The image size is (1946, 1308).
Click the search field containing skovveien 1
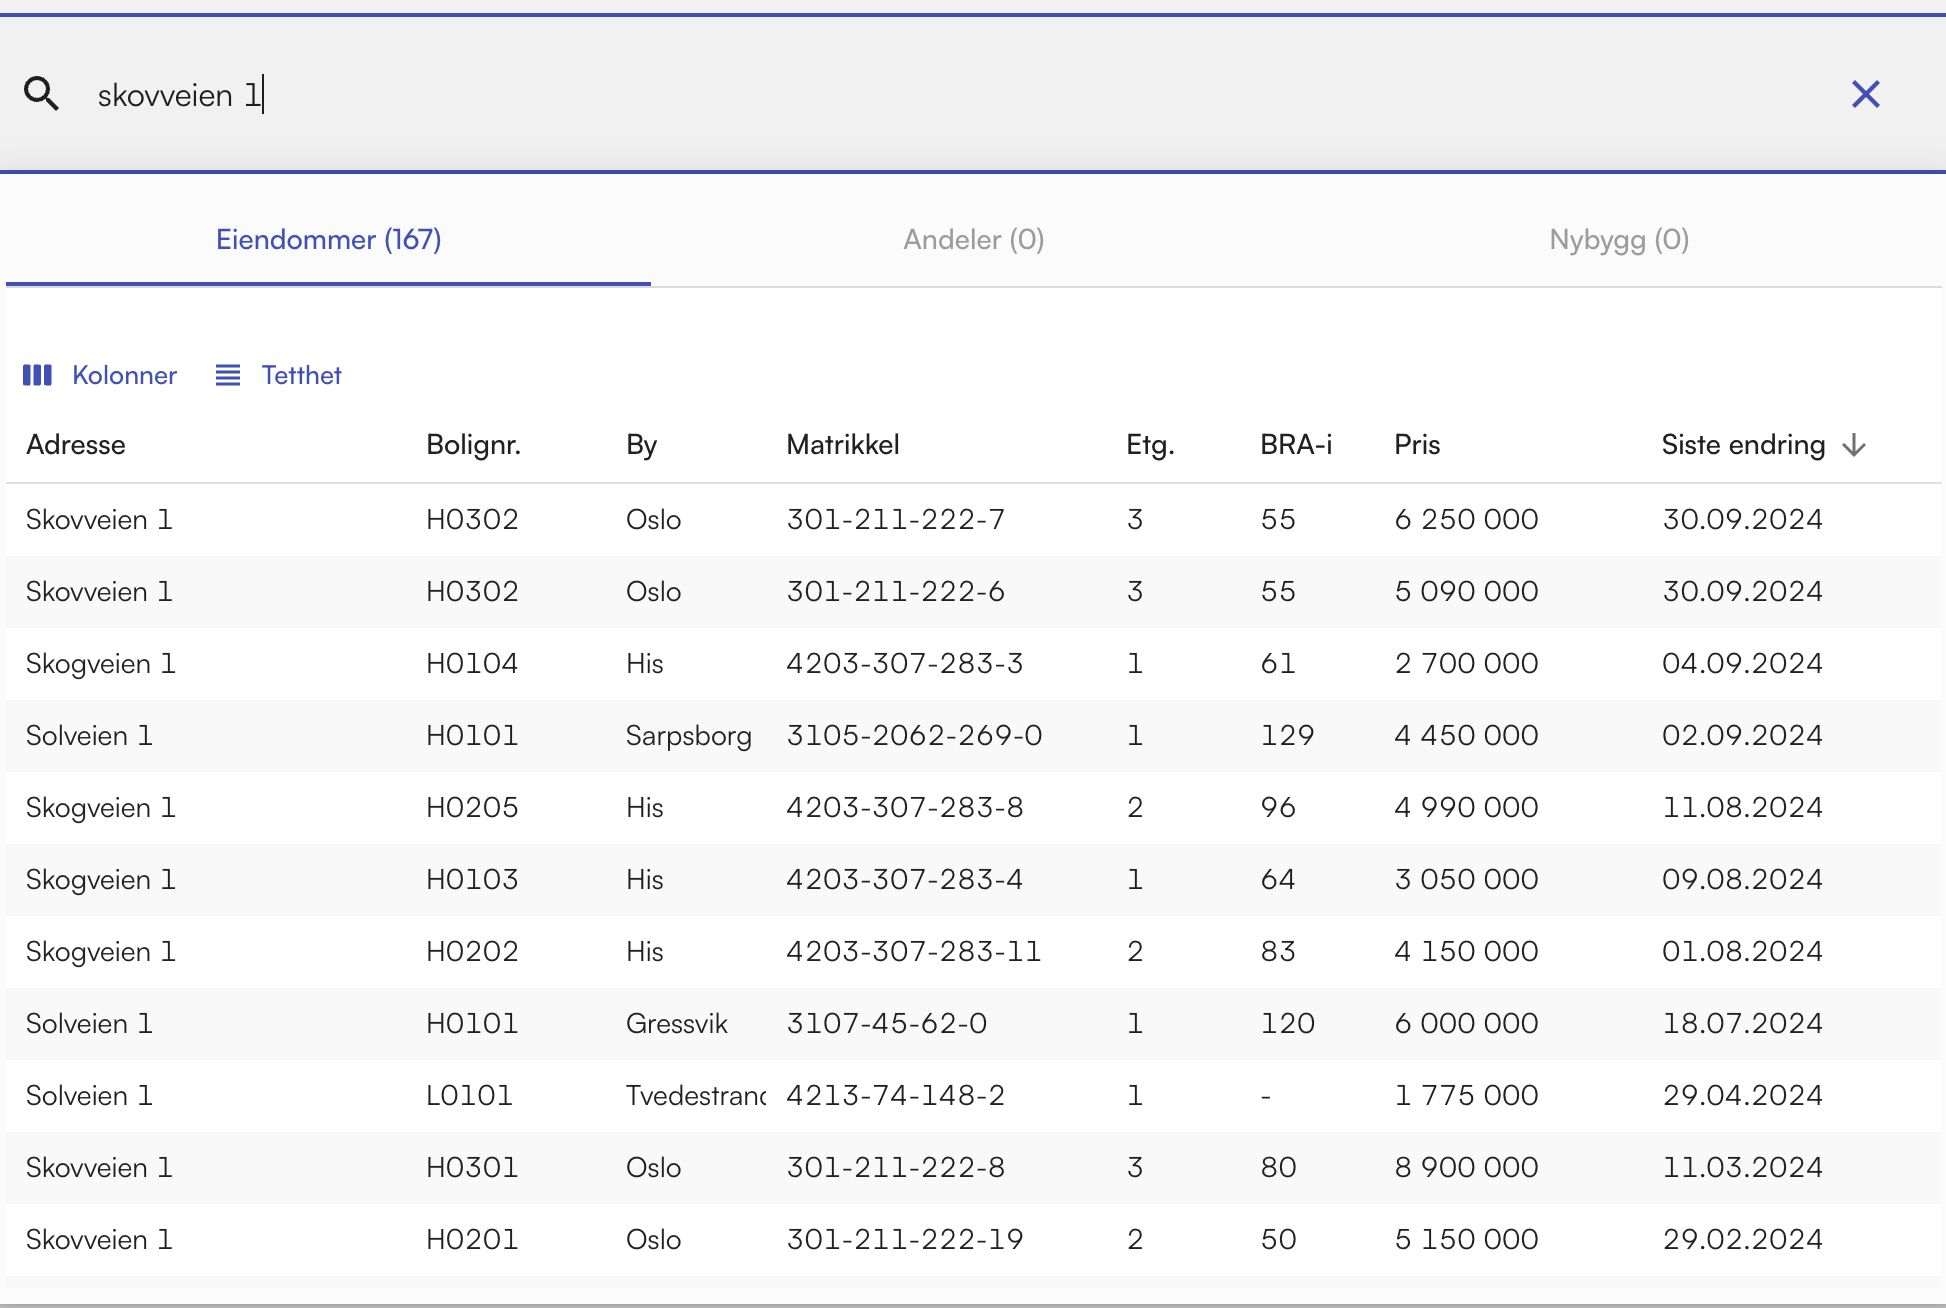(x=900, y=95)
